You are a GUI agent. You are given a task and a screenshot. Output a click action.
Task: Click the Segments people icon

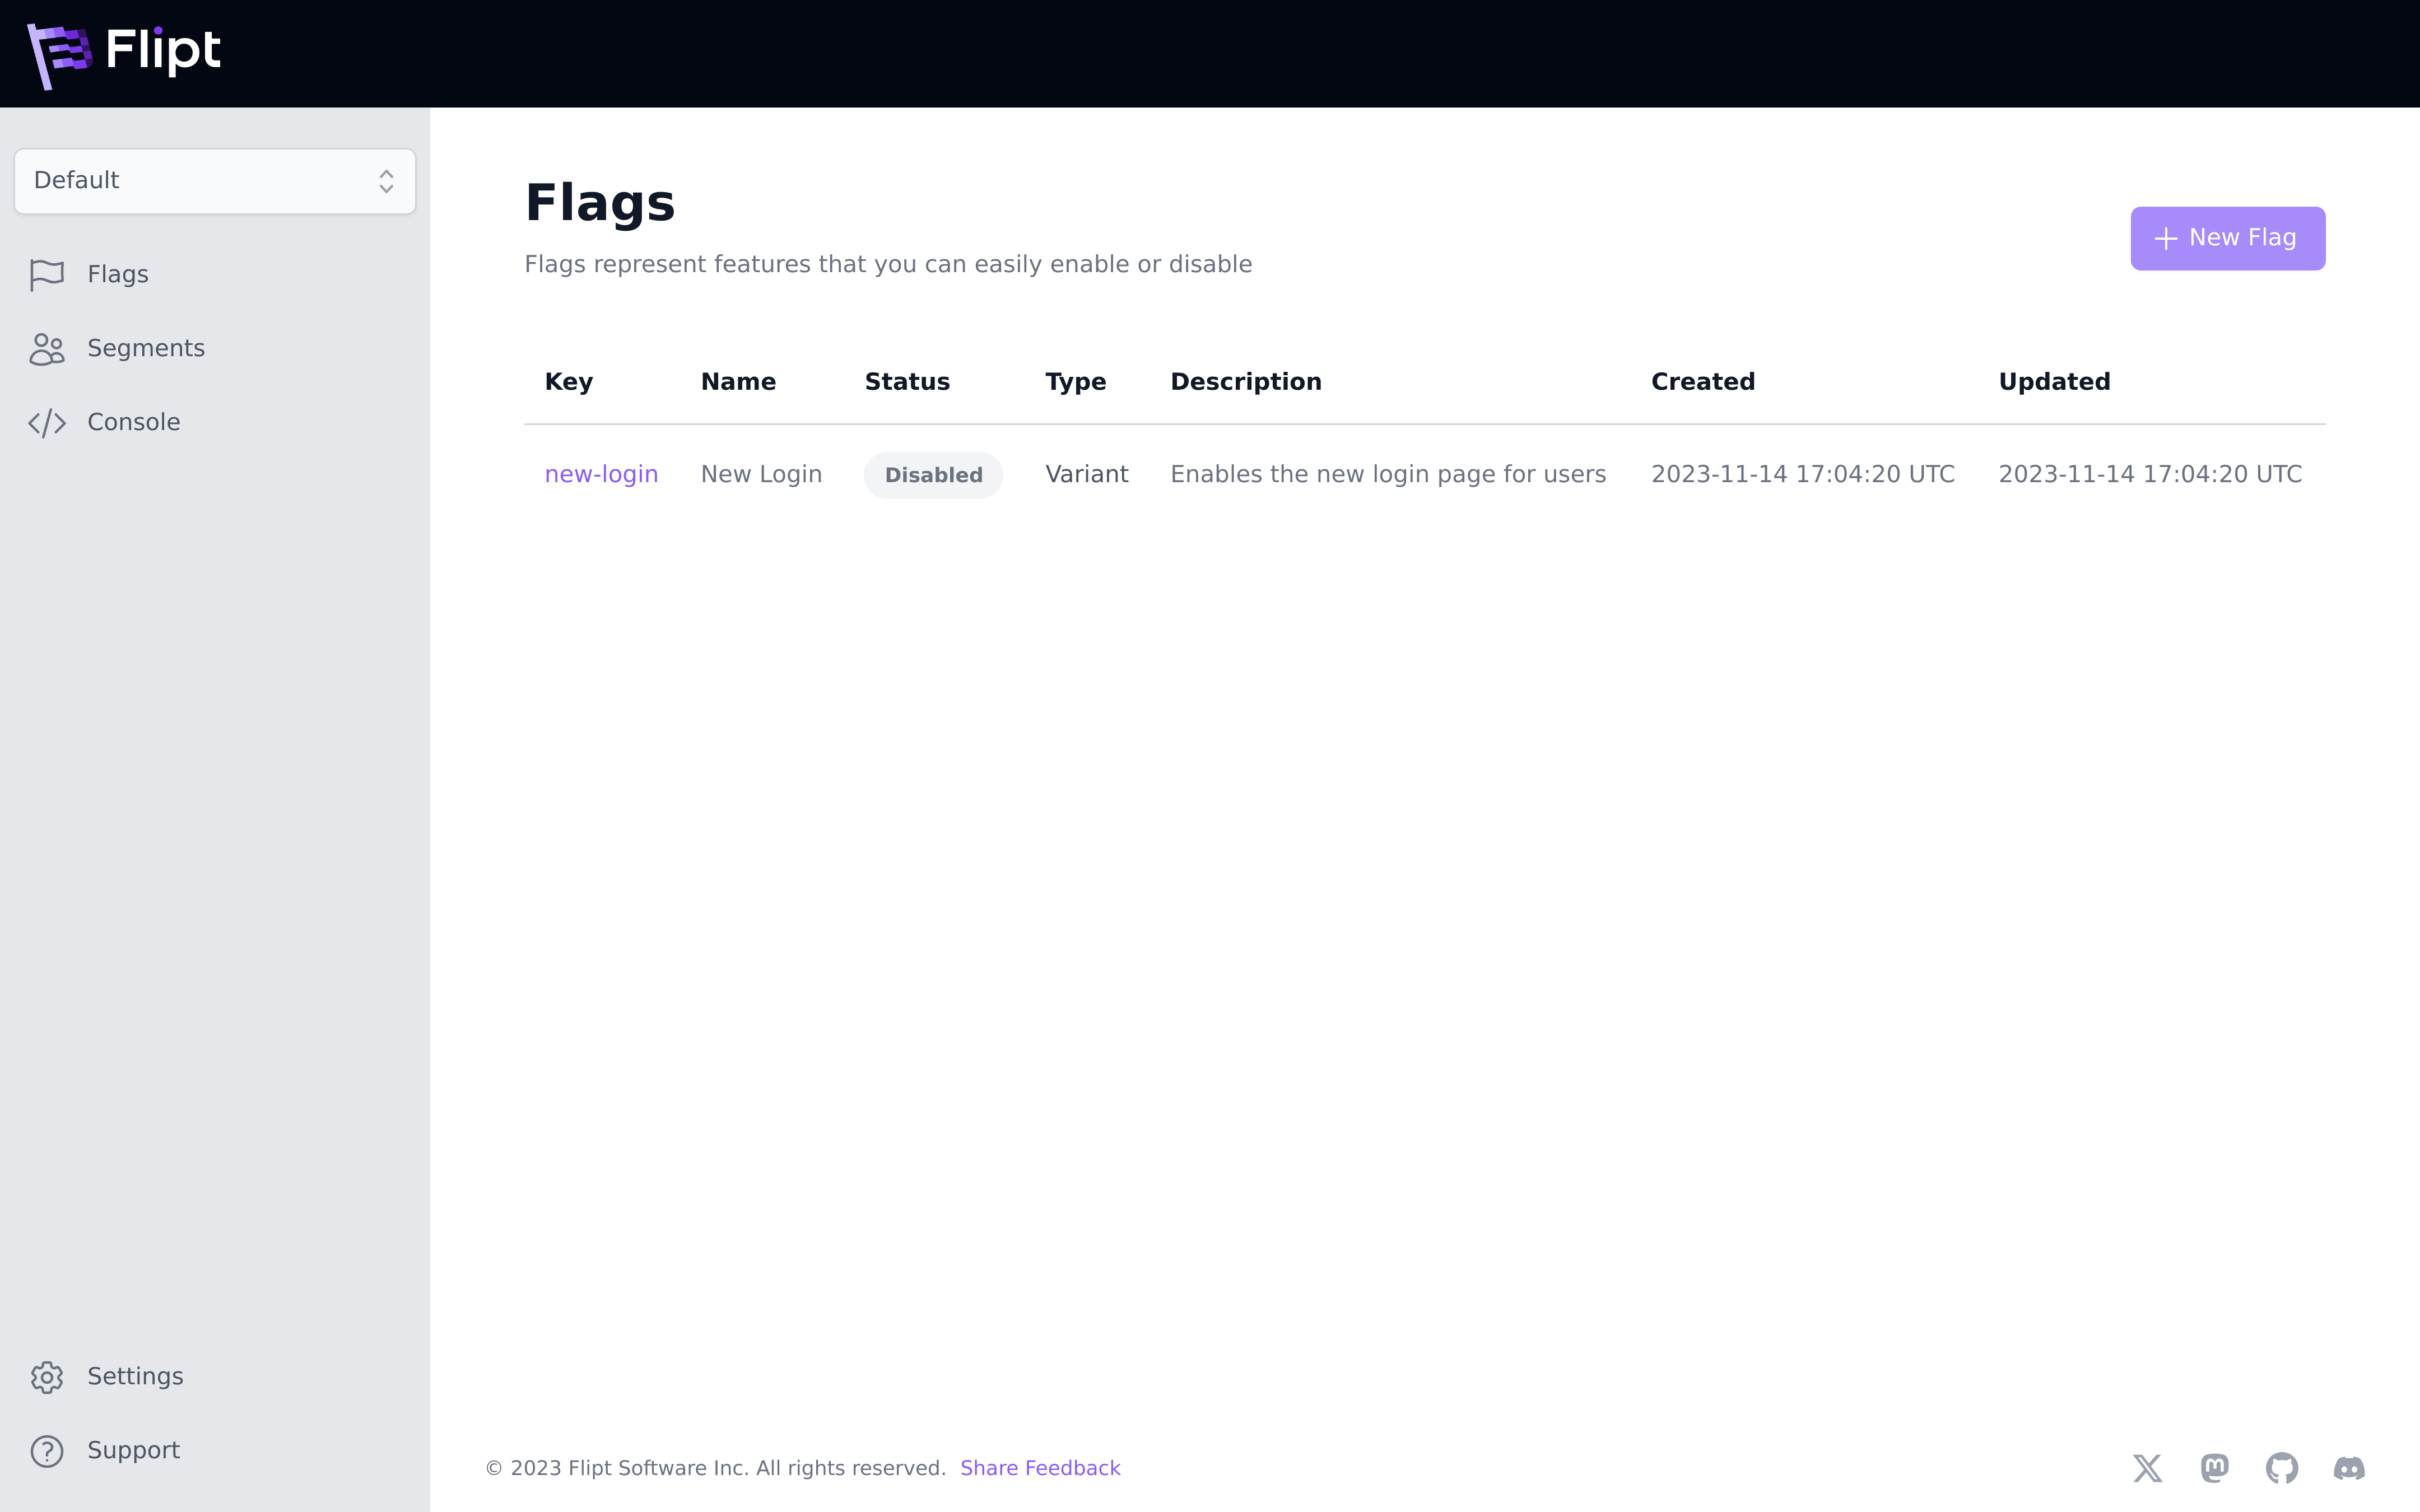point(47,349)
